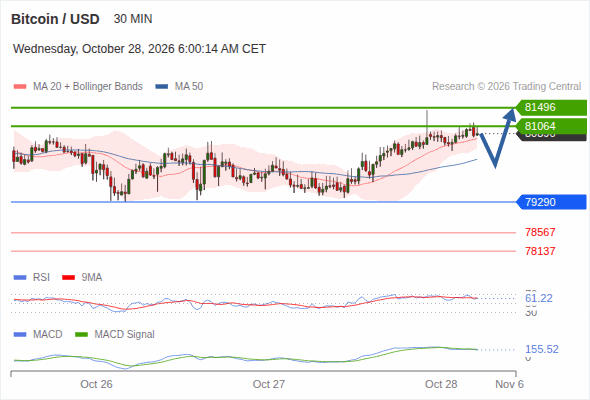Select the 81496 resistance price tag
The height and width of the screenshot is (400, 590).
coord(551,108)
